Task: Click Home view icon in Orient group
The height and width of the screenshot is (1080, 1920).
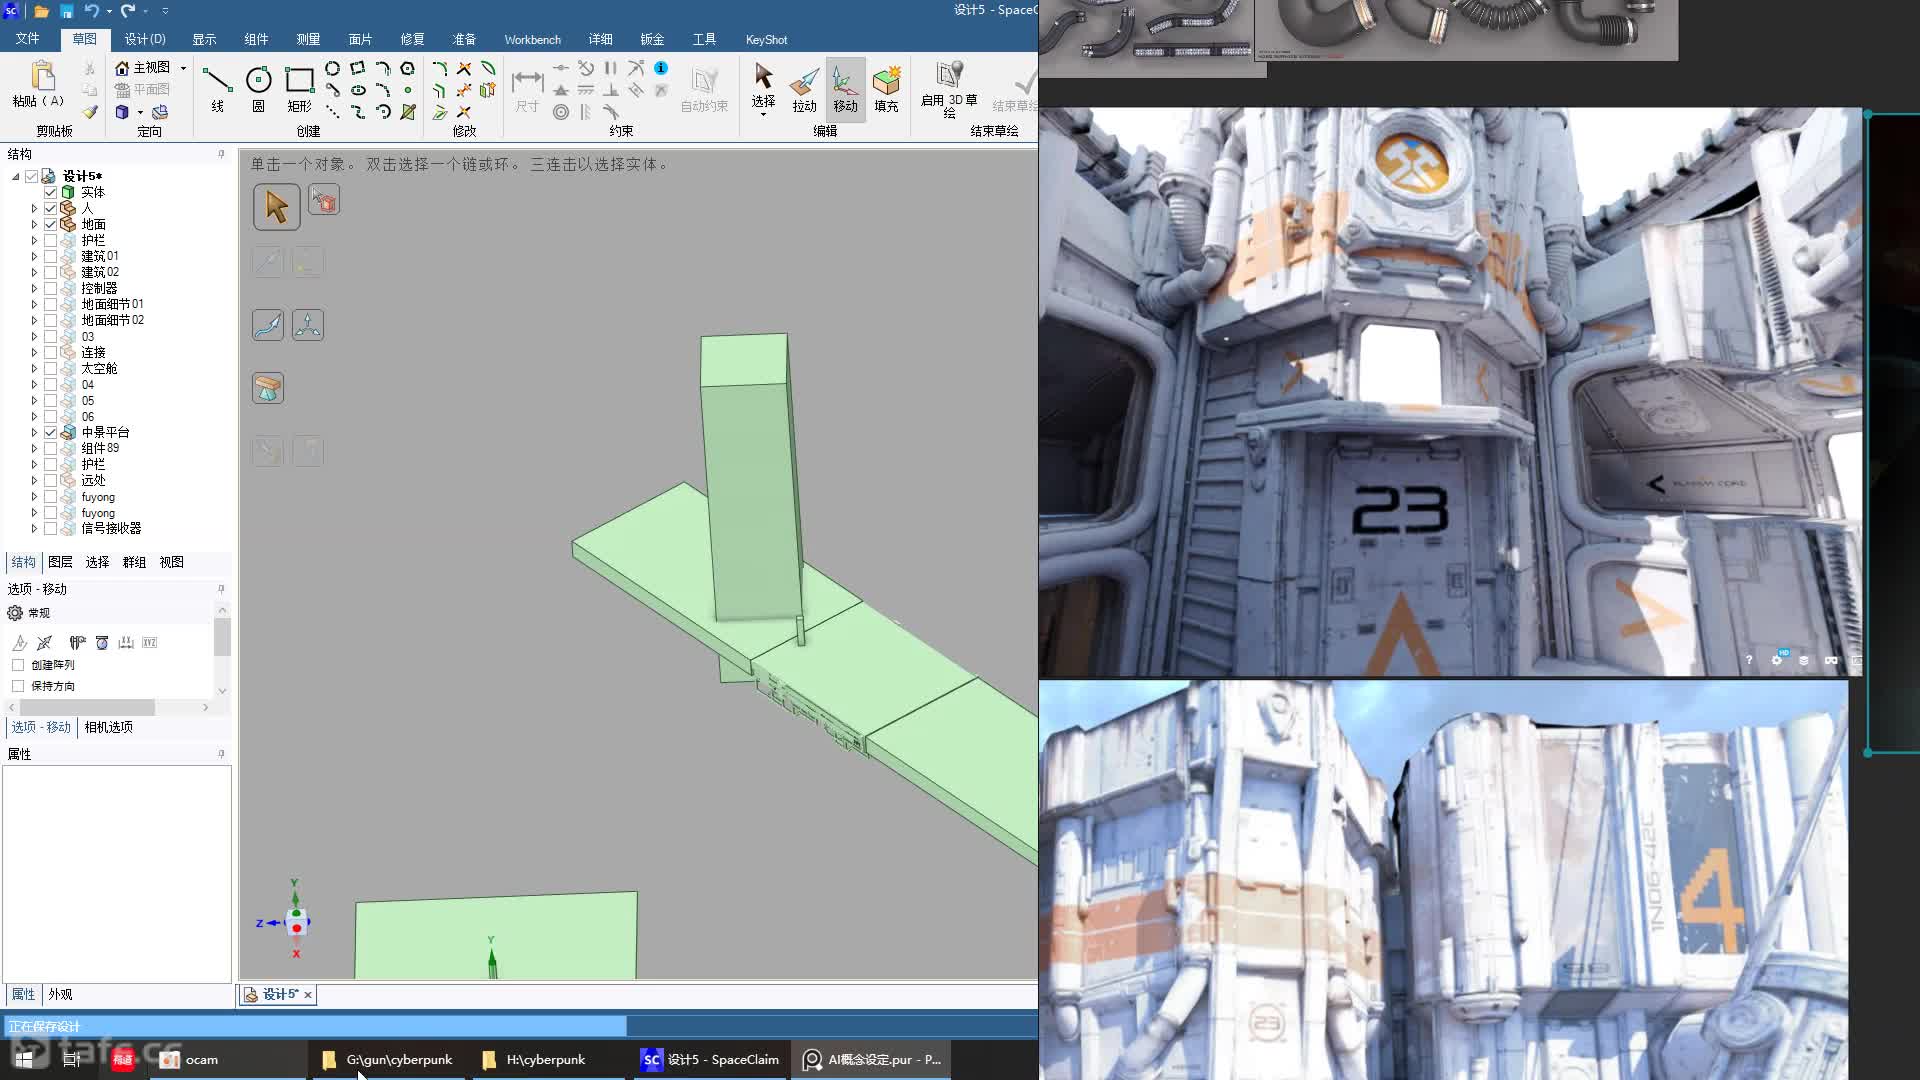Action: (122, 67)
